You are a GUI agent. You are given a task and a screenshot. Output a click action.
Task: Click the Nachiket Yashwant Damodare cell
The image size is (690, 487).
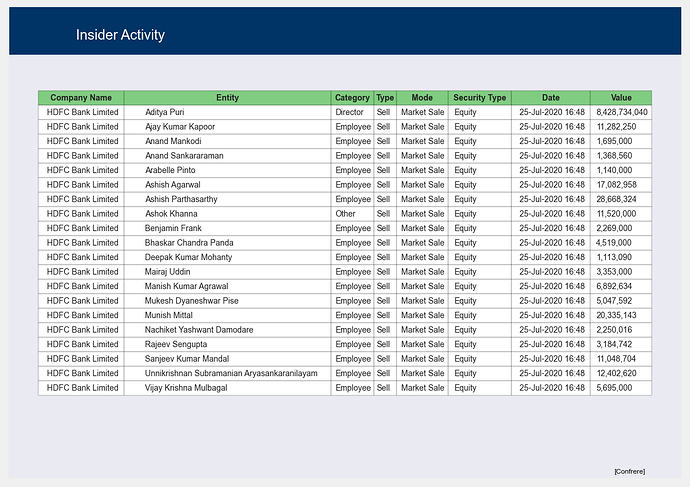[227, 330]
